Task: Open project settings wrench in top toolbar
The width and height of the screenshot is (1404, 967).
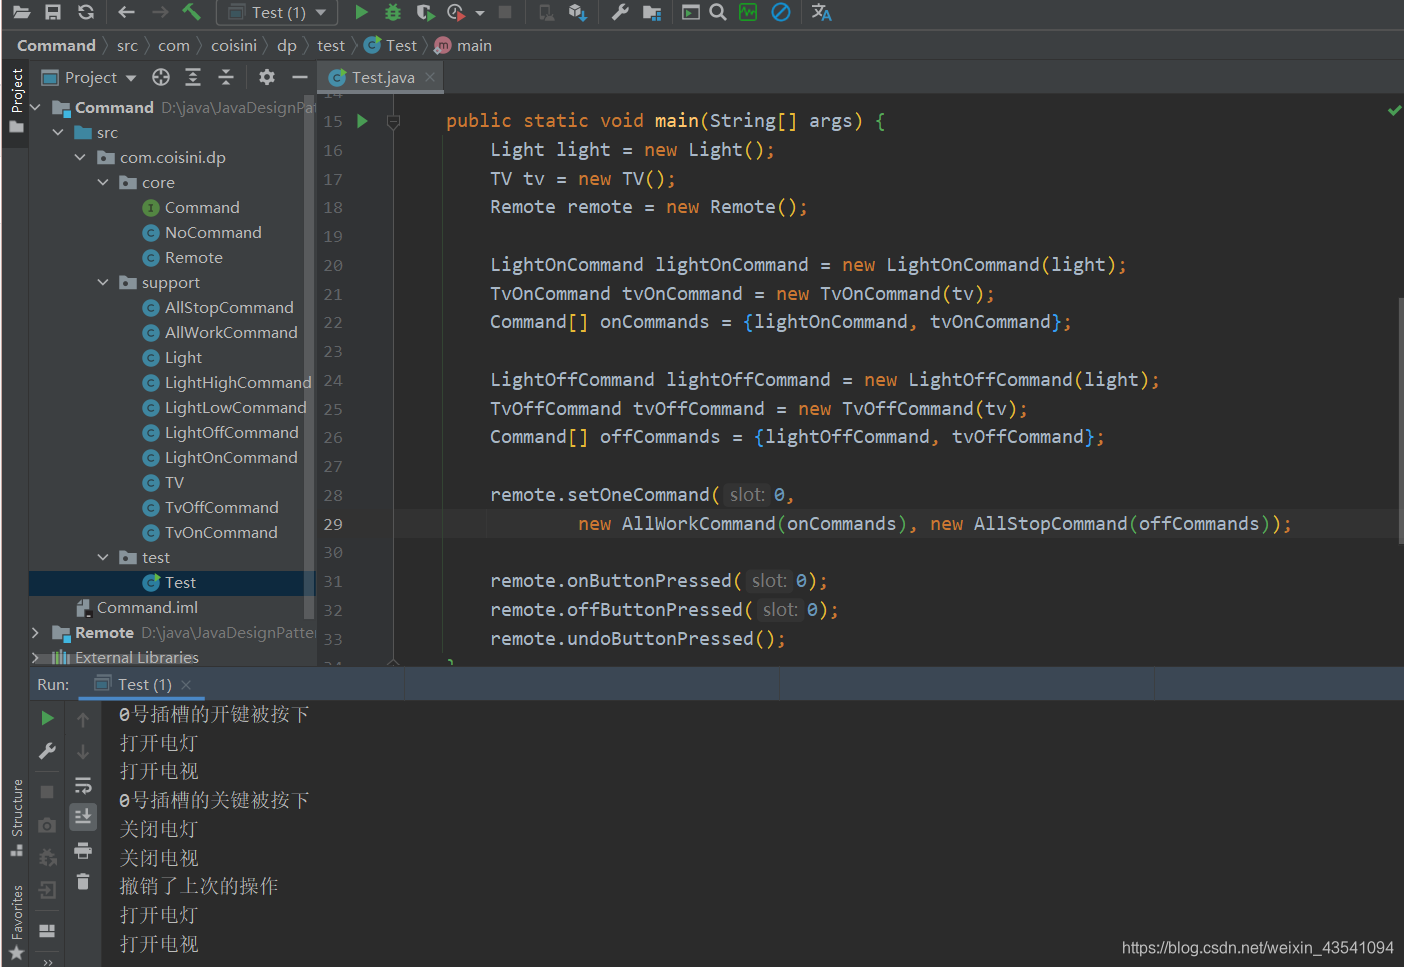Action: 620,12
